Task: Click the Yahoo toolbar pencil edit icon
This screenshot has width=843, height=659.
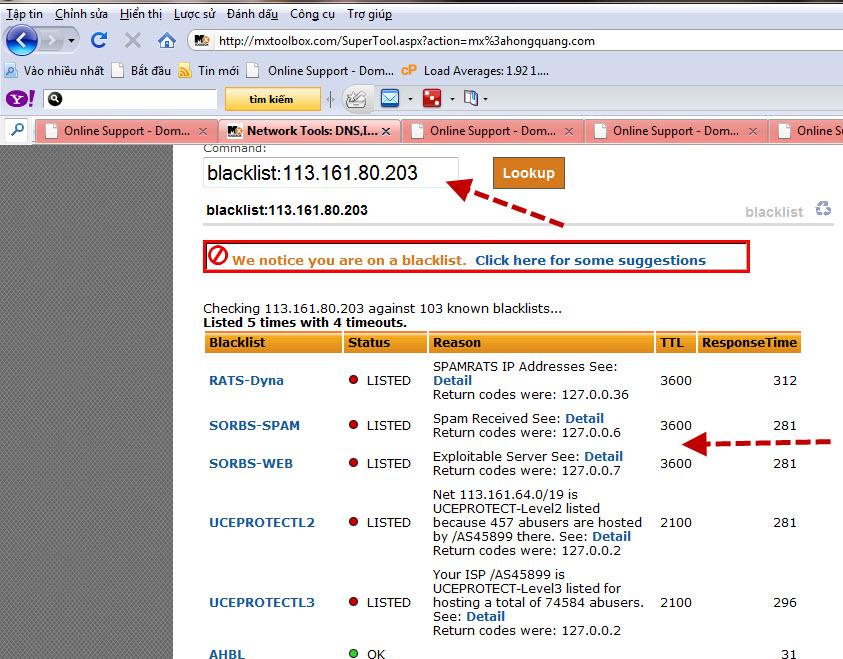Action: pyautogui.click(x=355, y=99)
